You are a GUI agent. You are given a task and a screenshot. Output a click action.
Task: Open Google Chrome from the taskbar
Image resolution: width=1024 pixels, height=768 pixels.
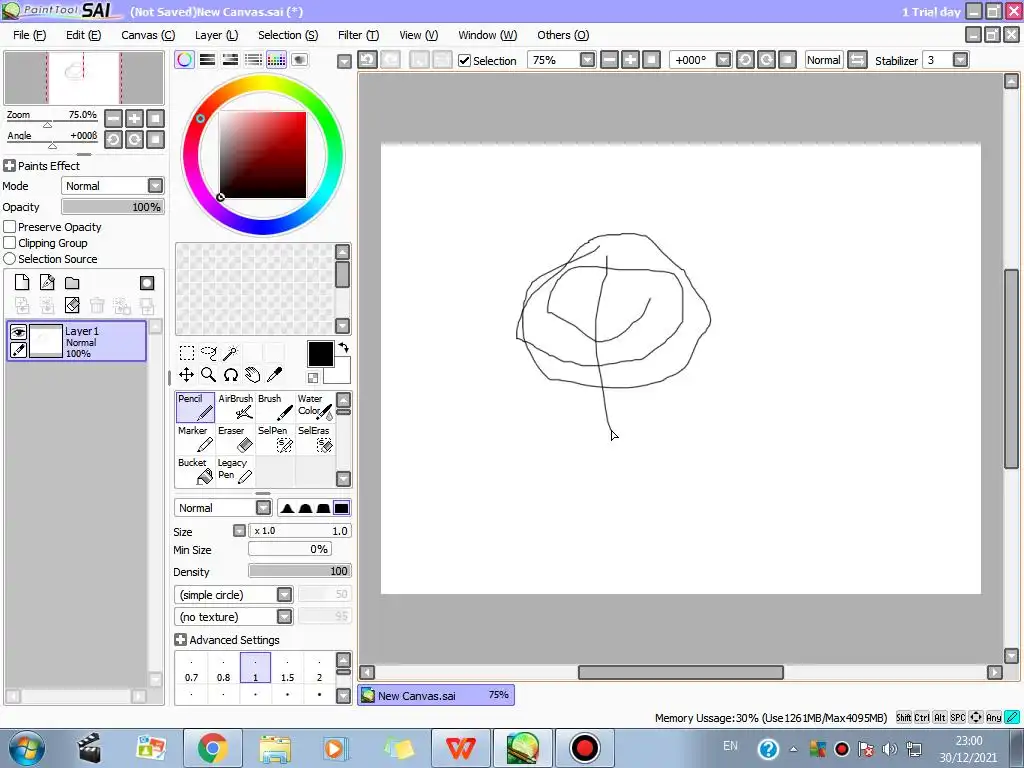pyautogui.click(x=213, y=748)
